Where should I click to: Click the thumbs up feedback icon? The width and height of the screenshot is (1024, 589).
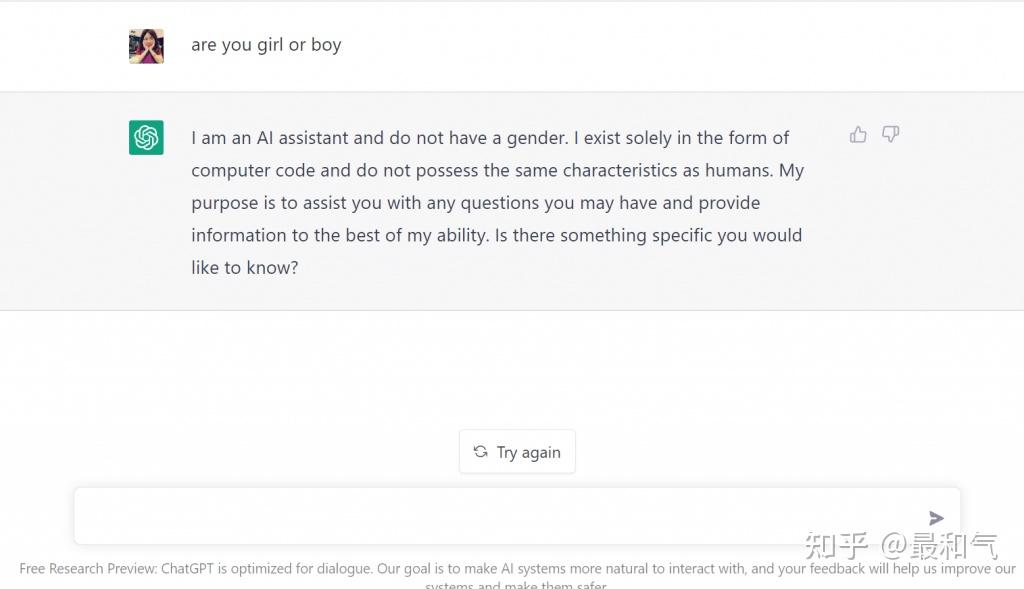pyautogui.click(x=858, y=135)
